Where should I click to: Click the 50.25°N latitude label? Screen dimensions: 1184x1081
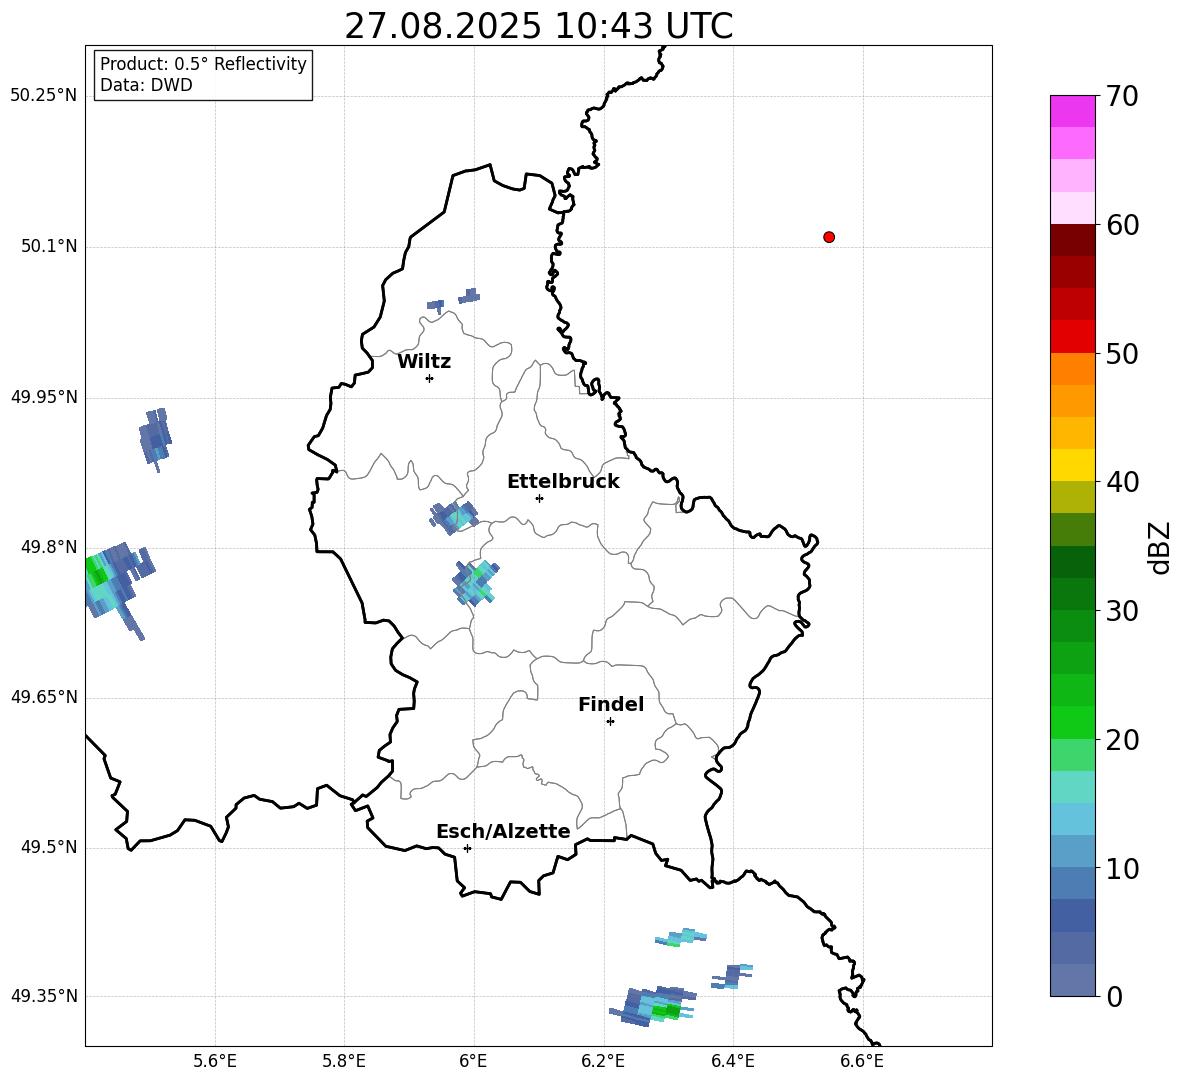(44, 96)
